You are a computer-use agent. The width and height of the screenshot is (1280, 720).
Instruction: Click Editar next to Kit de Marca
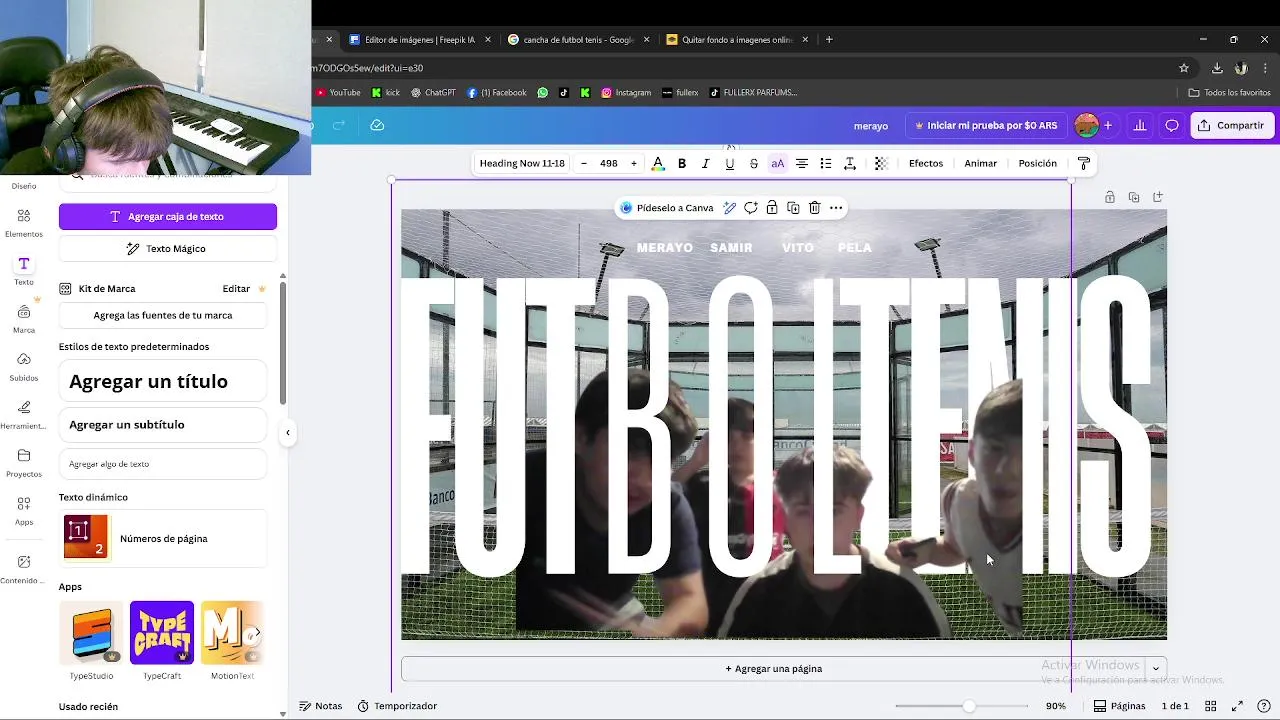point(236,288)
